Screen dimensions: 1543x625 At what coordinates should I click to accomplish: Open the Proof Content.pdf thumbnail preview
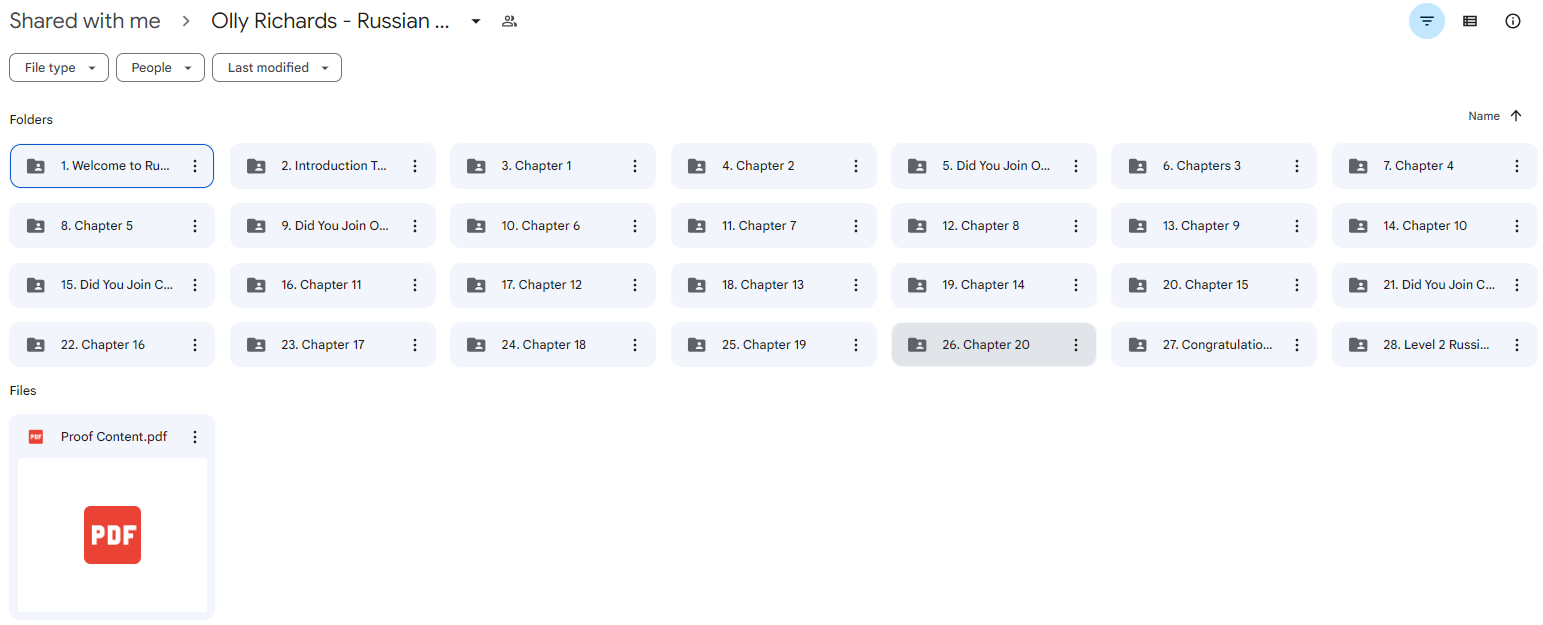pyautogui.click(x=112, y=535)
